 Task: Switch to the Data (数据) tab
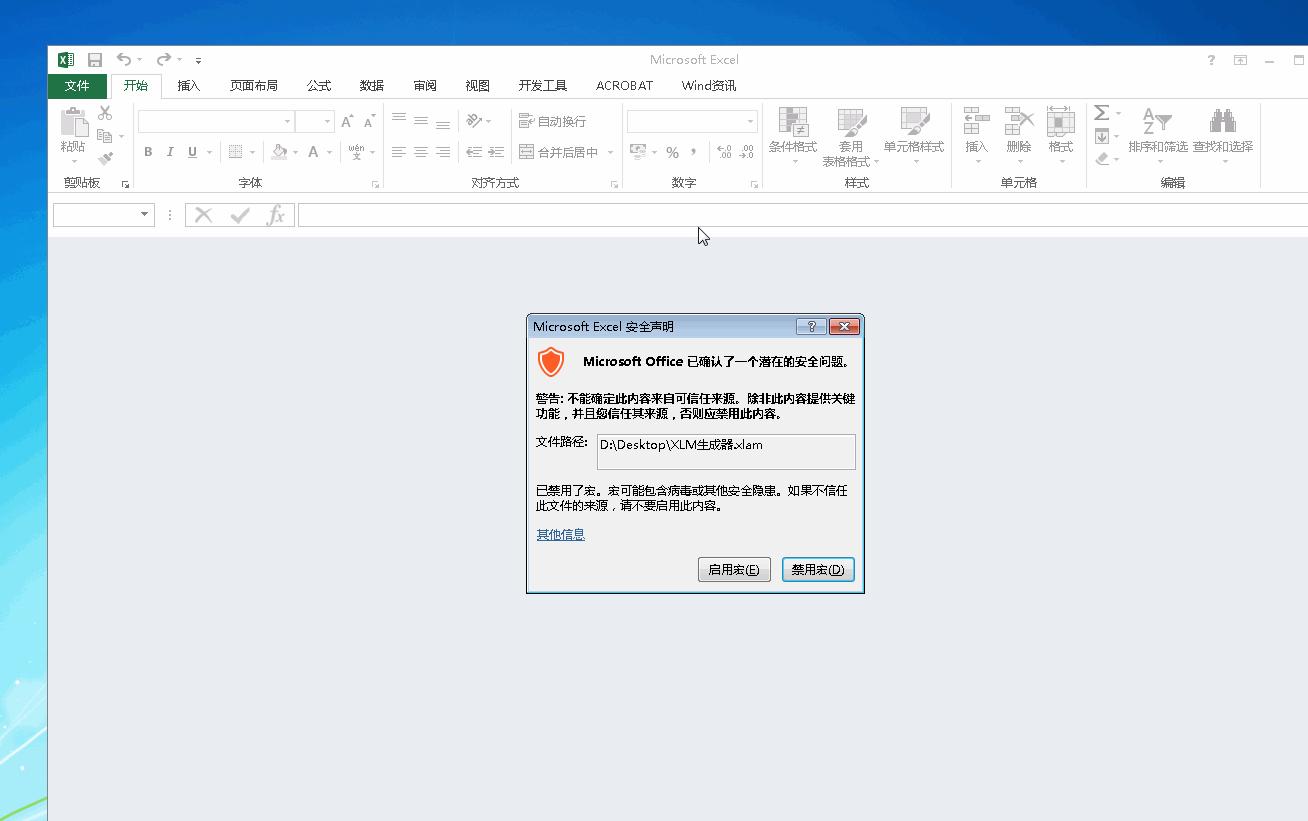click(372, 86)
